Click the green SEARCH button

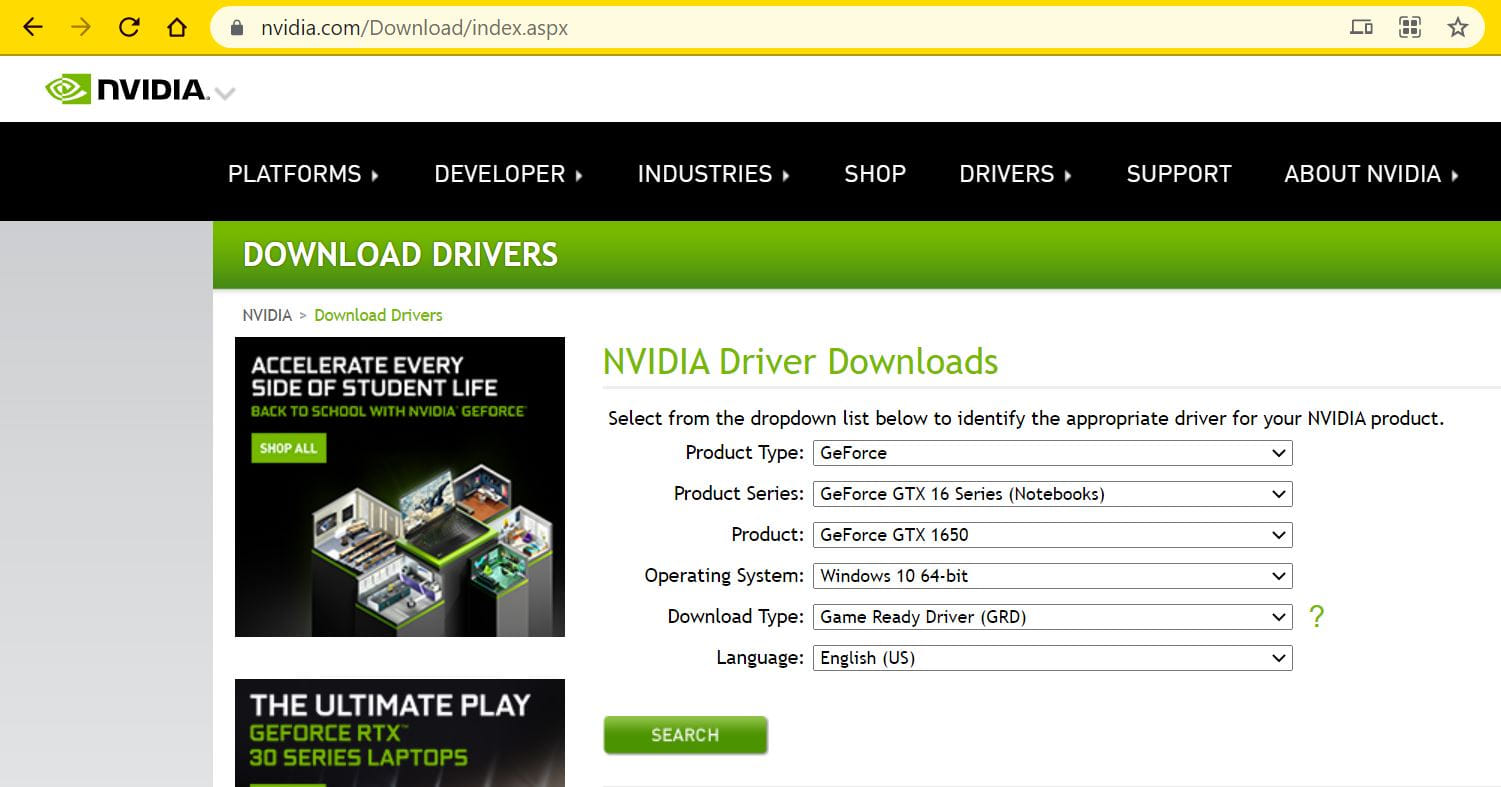point(685,735)
